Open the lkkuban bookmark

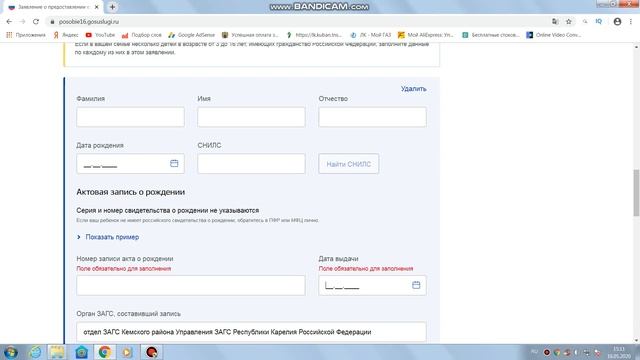pyautogui.click(x=314, y=35)
